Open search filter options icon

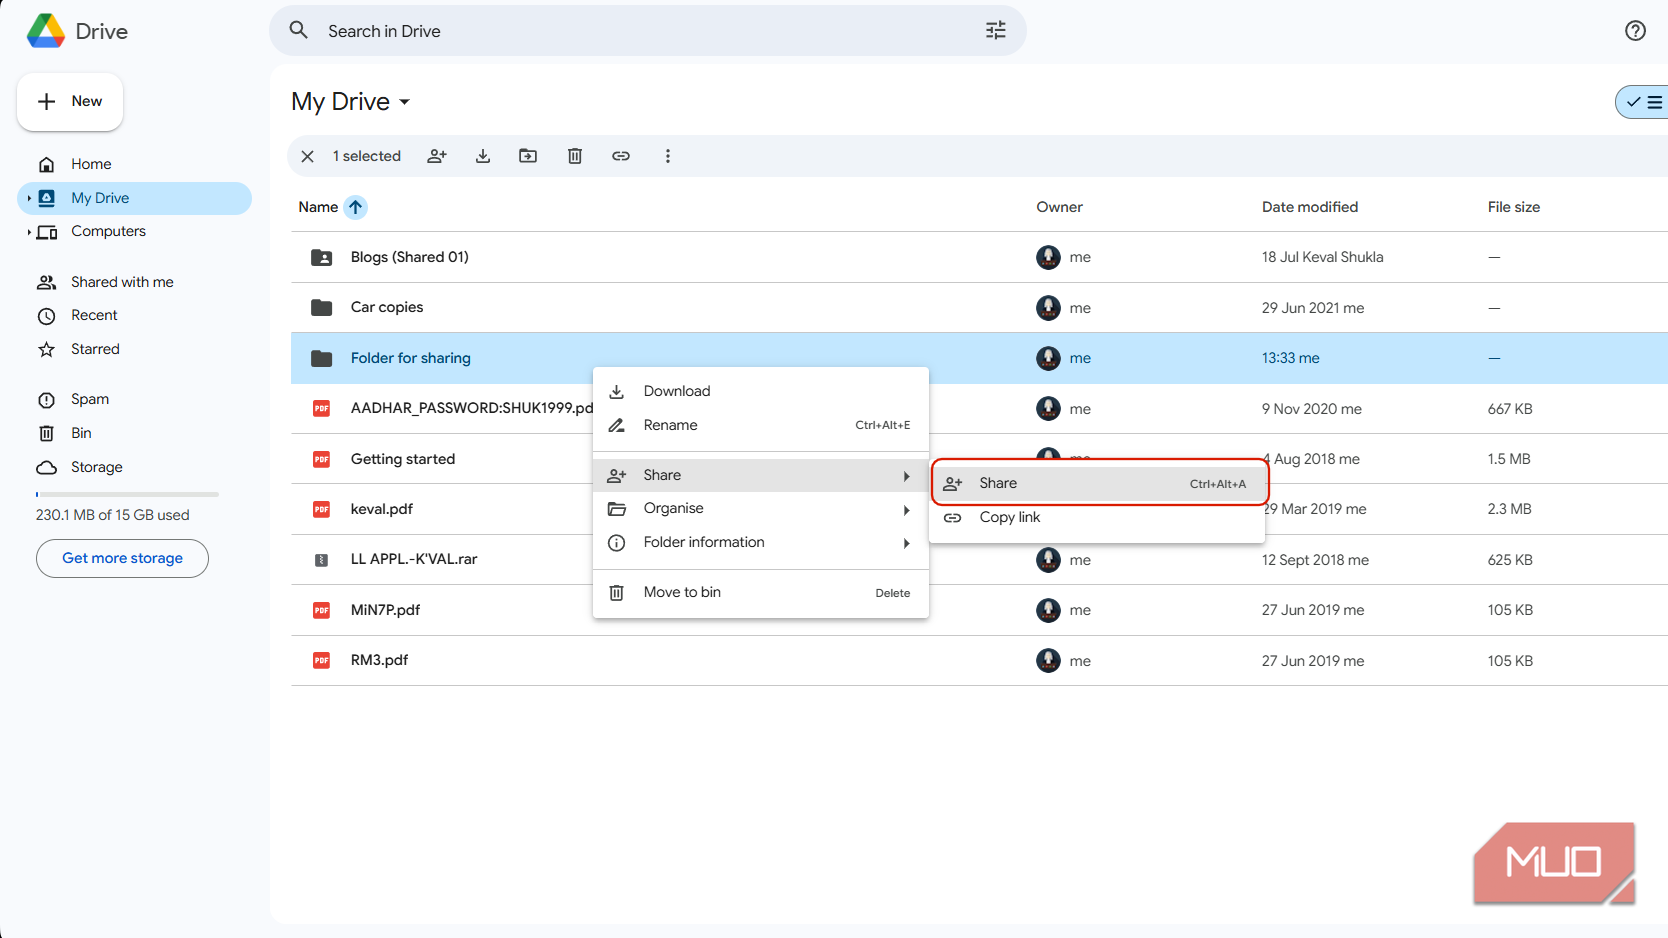coord(995,31)
